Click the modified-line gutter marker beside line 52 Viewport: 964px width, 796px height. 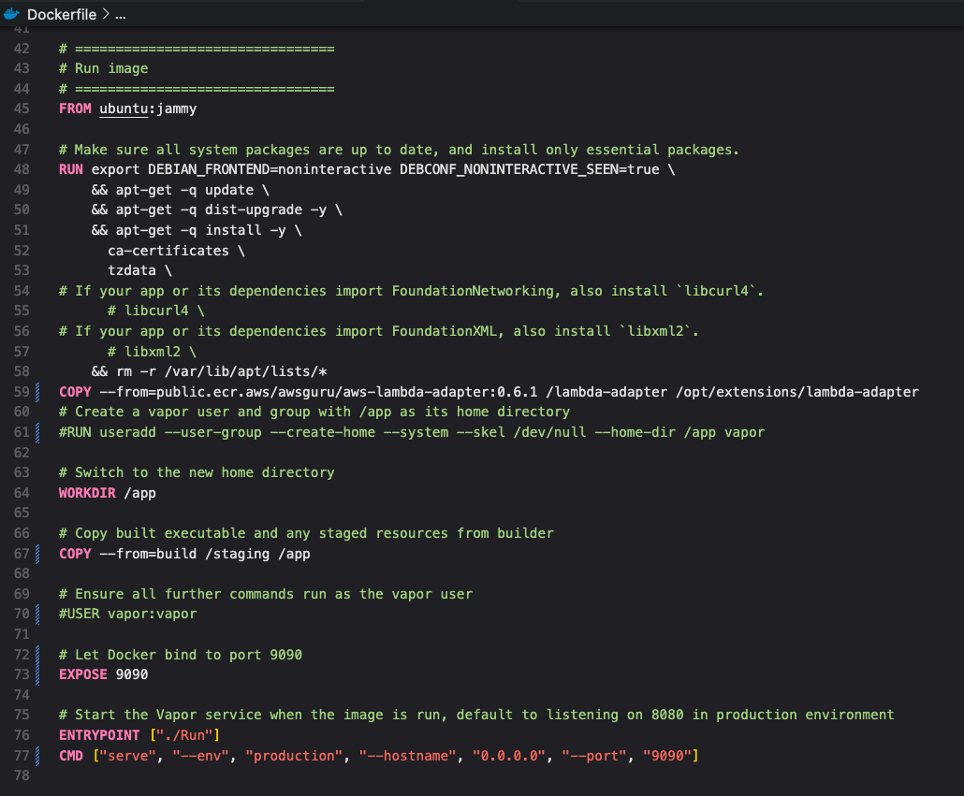[x=39, y=250]
